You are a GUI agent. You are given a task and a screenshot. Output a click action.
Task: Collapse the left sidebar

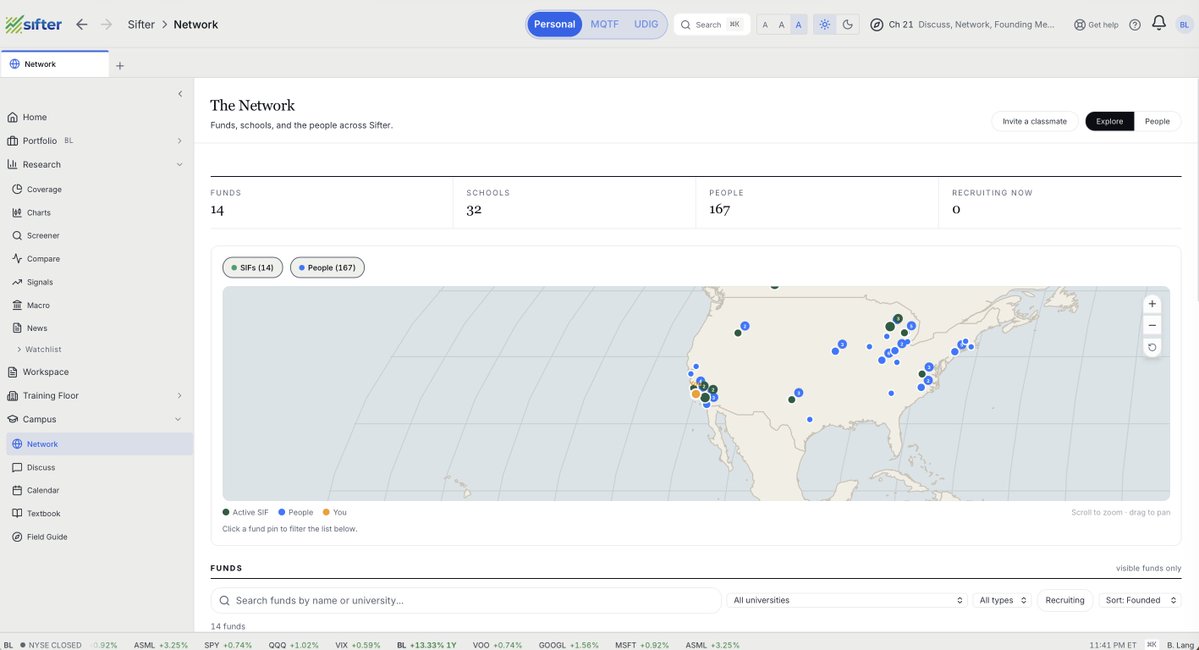click(x=180, y=94)
